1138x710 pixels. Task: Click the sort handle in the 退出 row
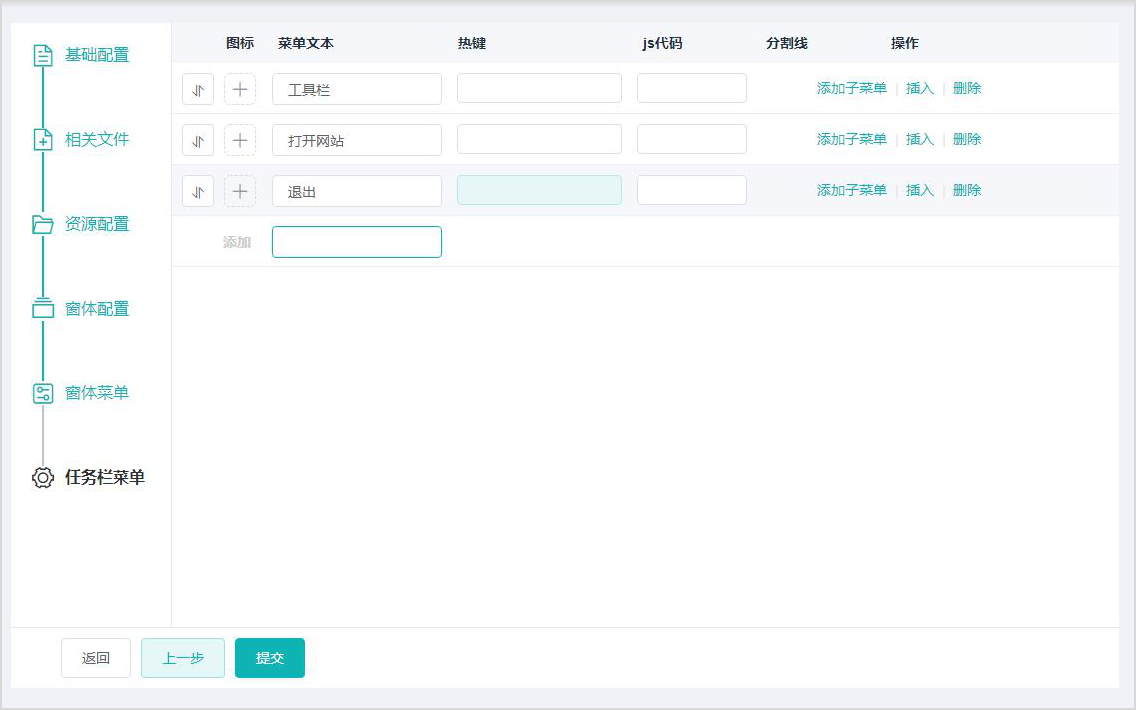coord(198,191)
